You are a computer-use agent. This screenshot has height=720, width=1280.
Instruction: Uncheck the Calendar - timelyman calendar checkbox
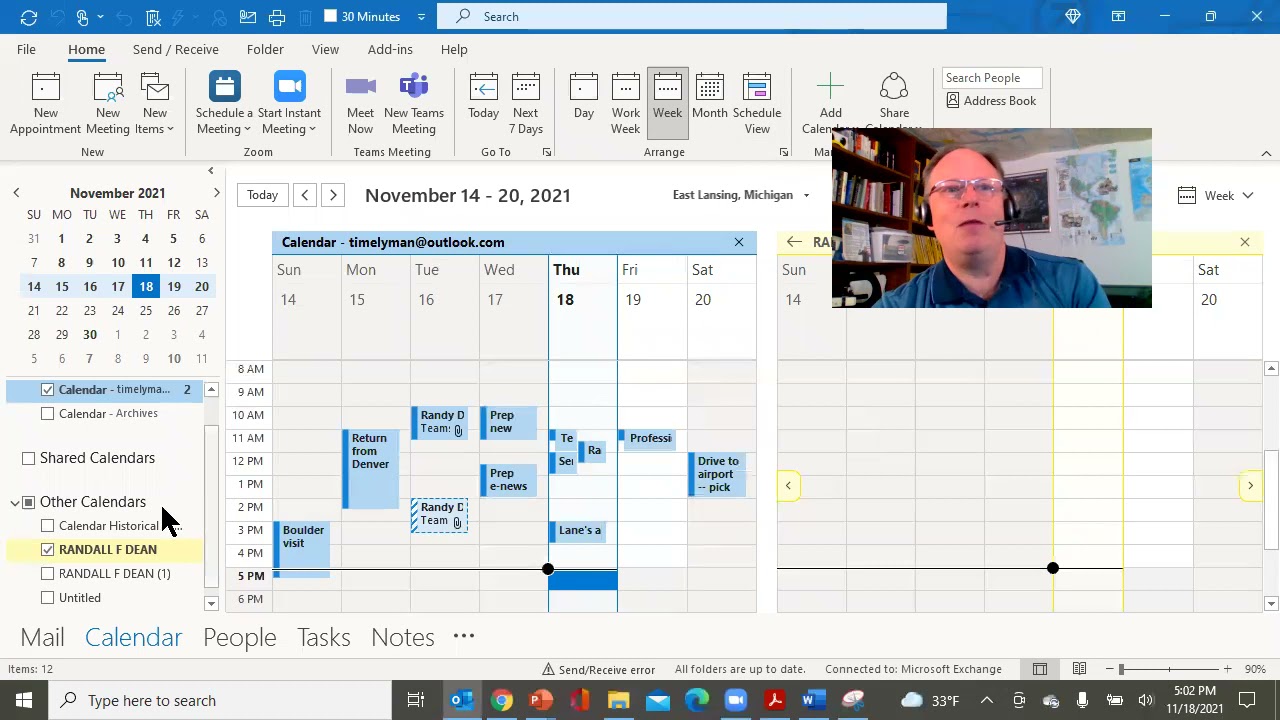[48, 389]
